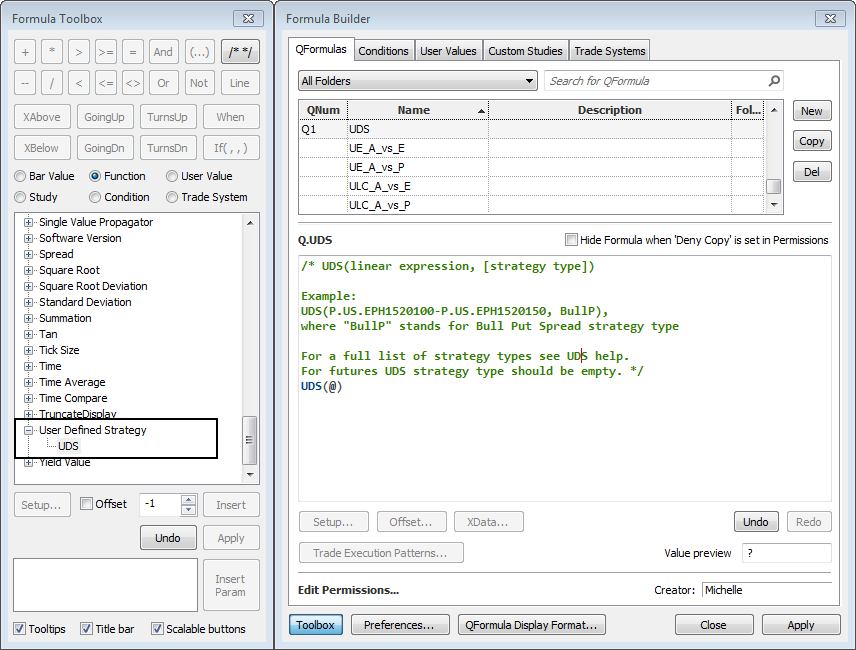The height and width of the screenshot is (650, 856).
Task: Click the plus operator button
Action: 26,52
